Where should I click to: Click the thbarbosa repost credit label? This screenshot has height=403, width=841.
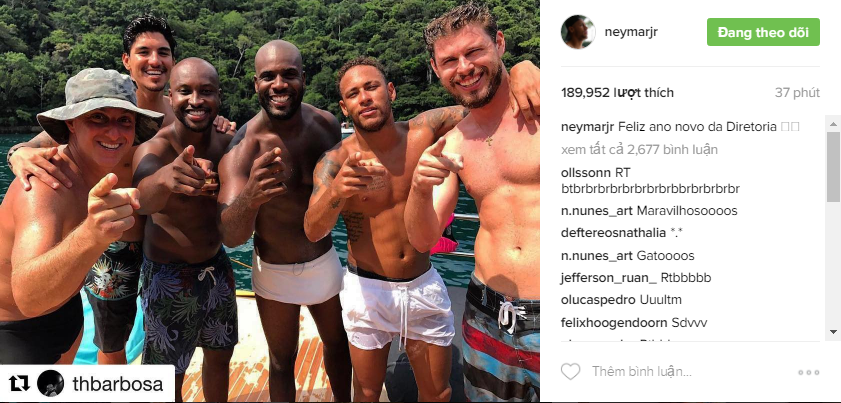tap(117, 384)
